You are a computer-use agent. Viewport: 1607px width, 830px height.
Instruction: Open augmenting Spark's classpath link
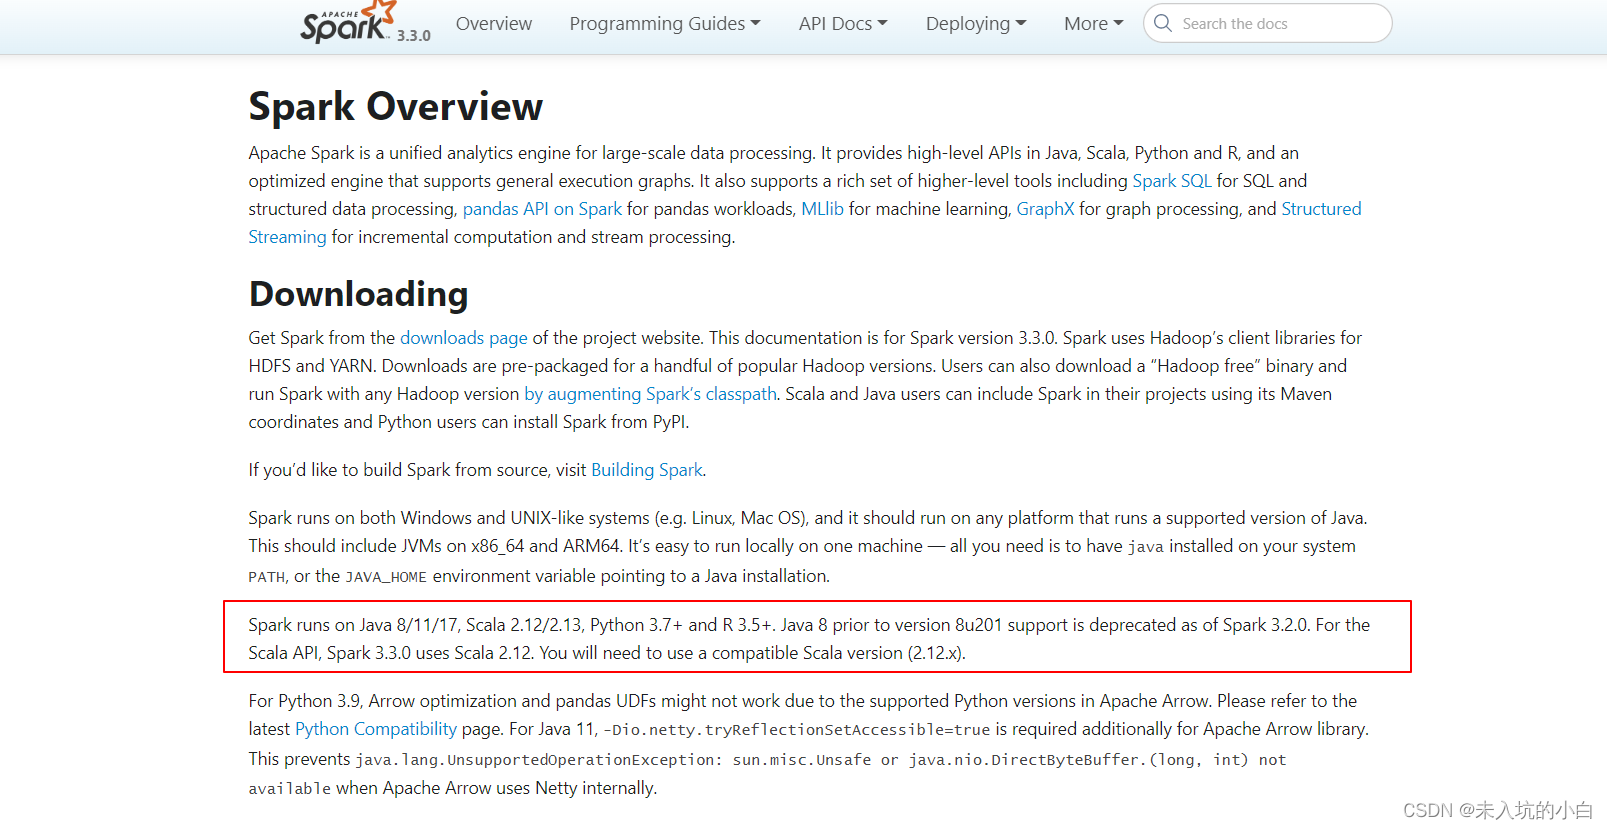coord(651,394)
